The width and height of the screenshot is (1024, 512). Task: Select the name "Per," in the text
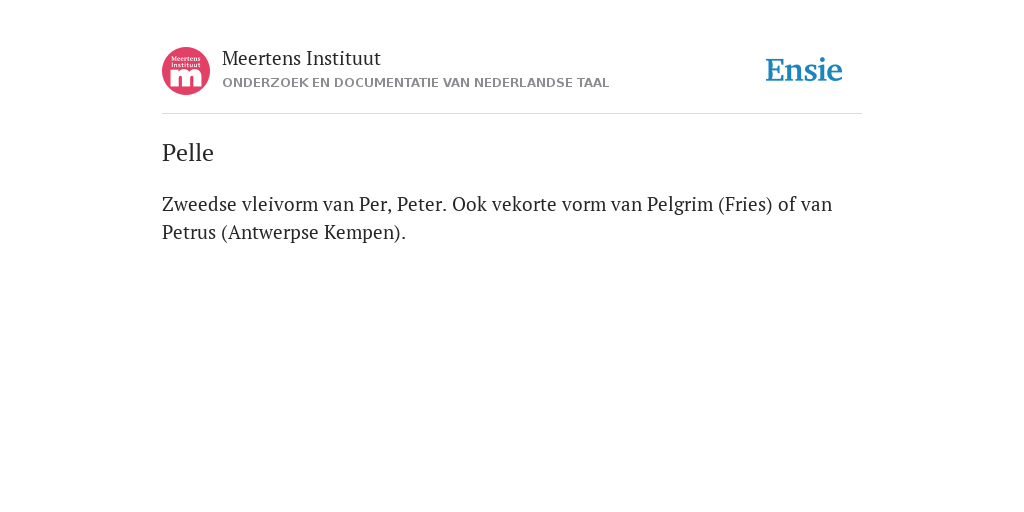(376, 204)
